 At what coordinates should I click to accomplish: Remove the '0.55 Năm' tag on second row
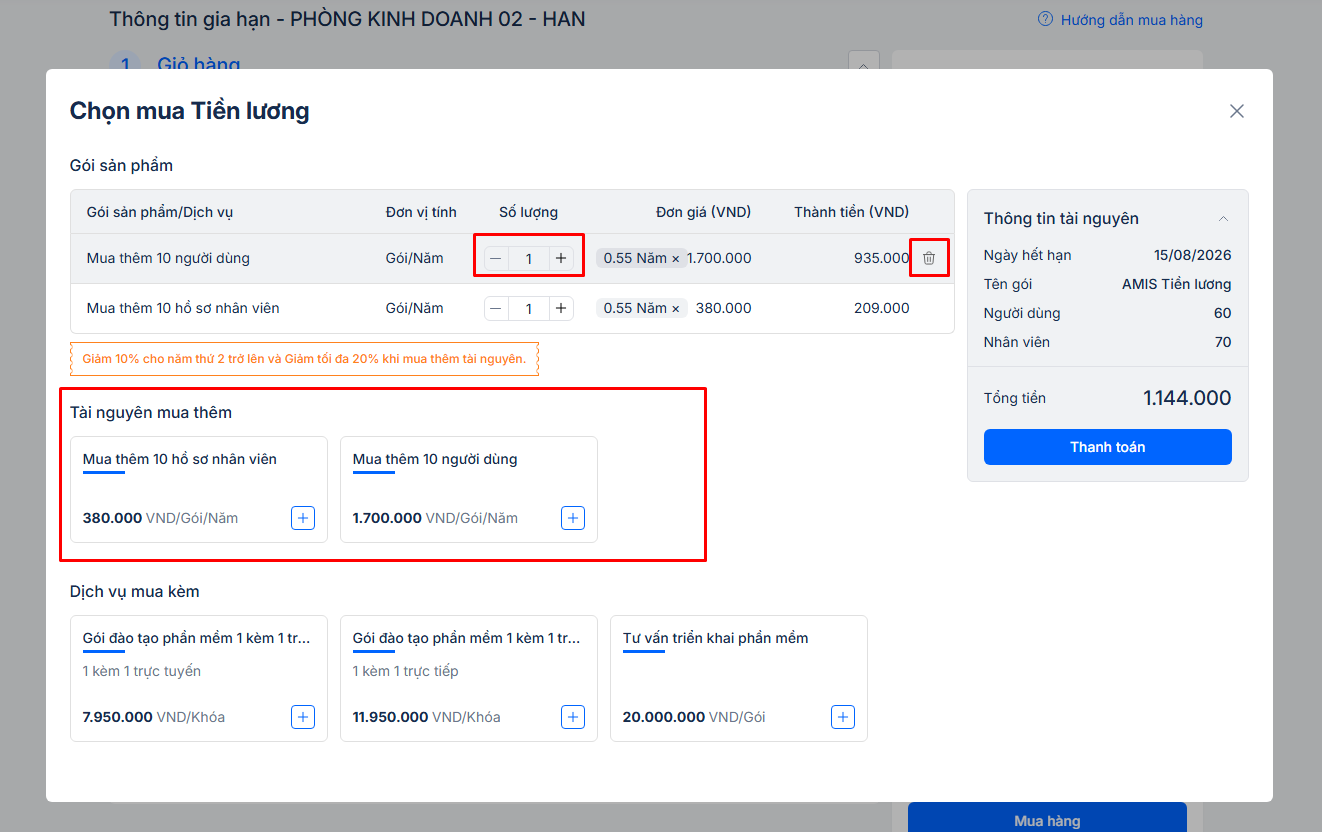tap(676, 308)
